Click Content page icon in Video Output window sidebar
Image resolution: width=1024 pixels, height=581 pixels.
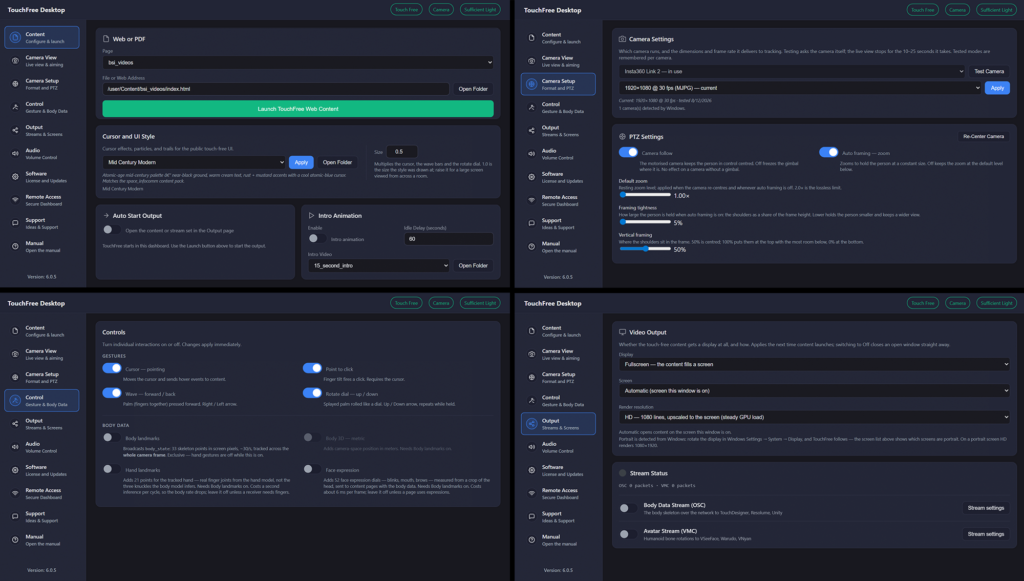click(x=532, y=331)
